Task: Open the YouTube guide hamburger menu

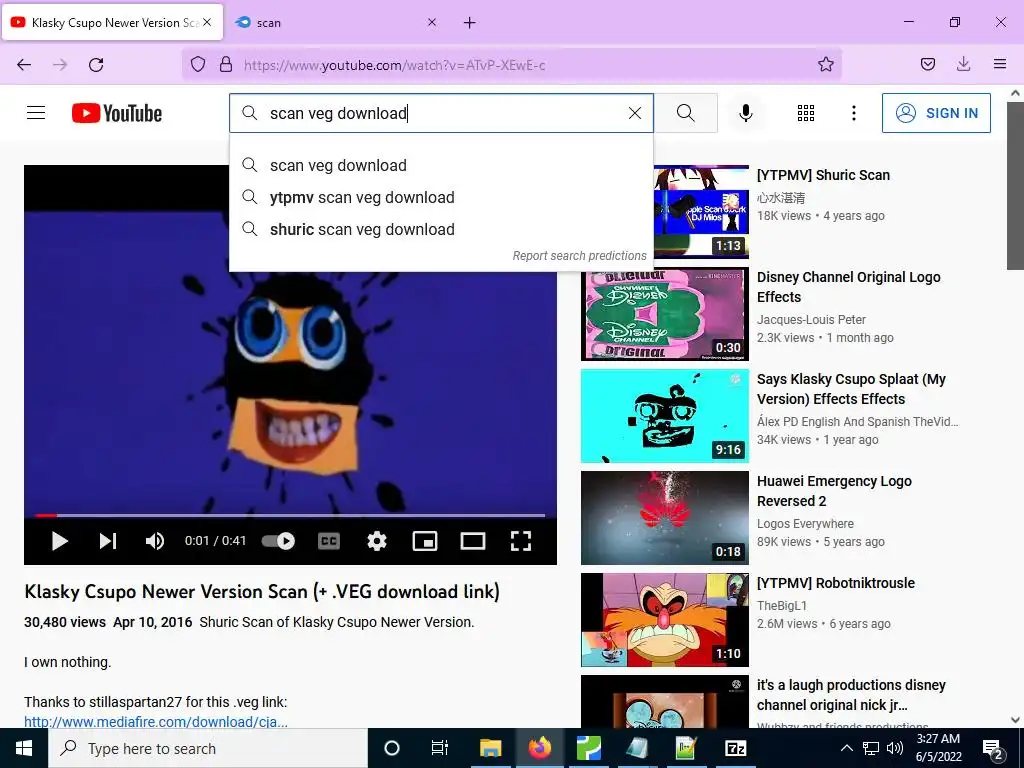Action: coord(36,113)
